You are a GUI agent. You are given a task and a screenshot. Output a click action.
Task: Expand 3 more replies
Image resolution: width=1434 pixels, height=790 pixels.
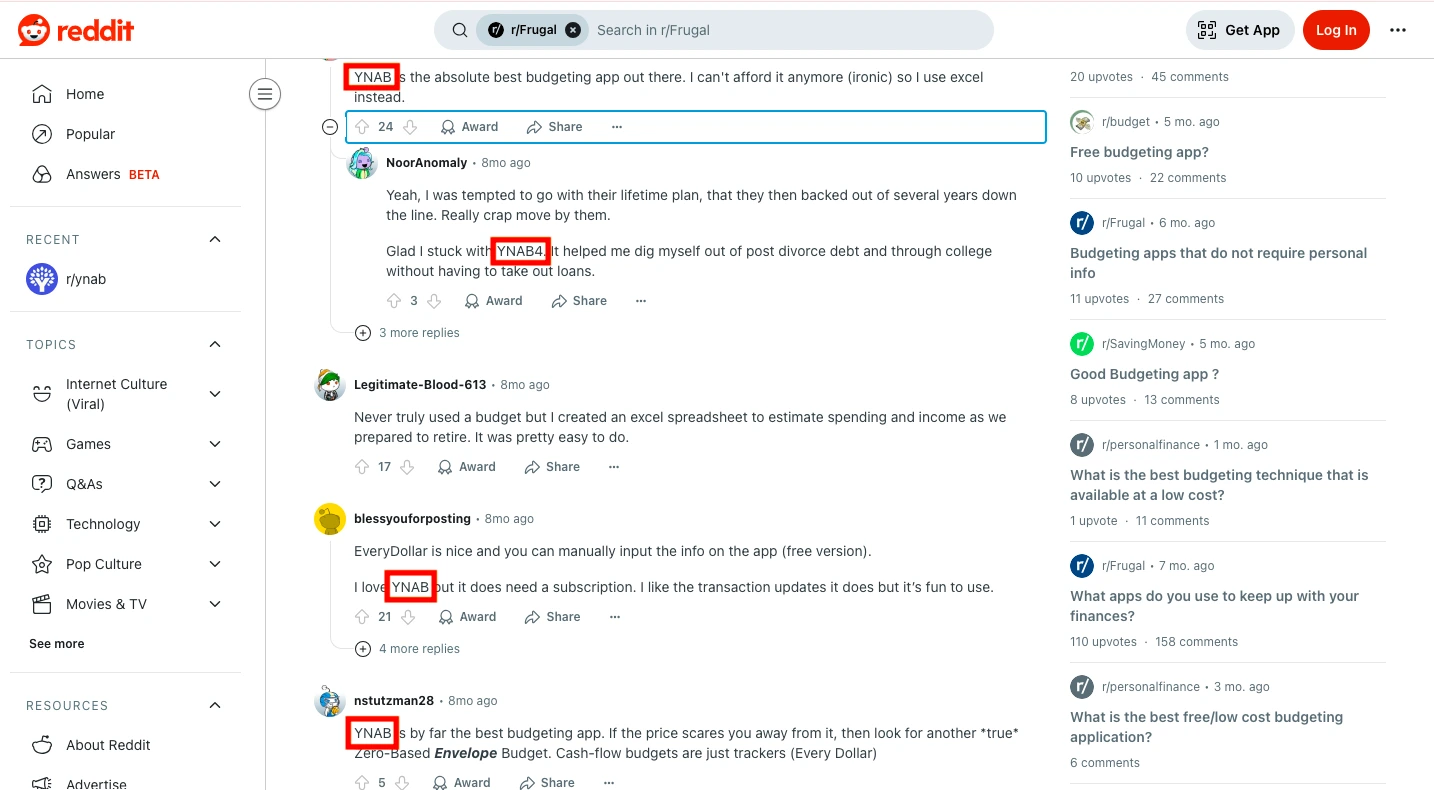pyautogui.click(x=408, y=333)
